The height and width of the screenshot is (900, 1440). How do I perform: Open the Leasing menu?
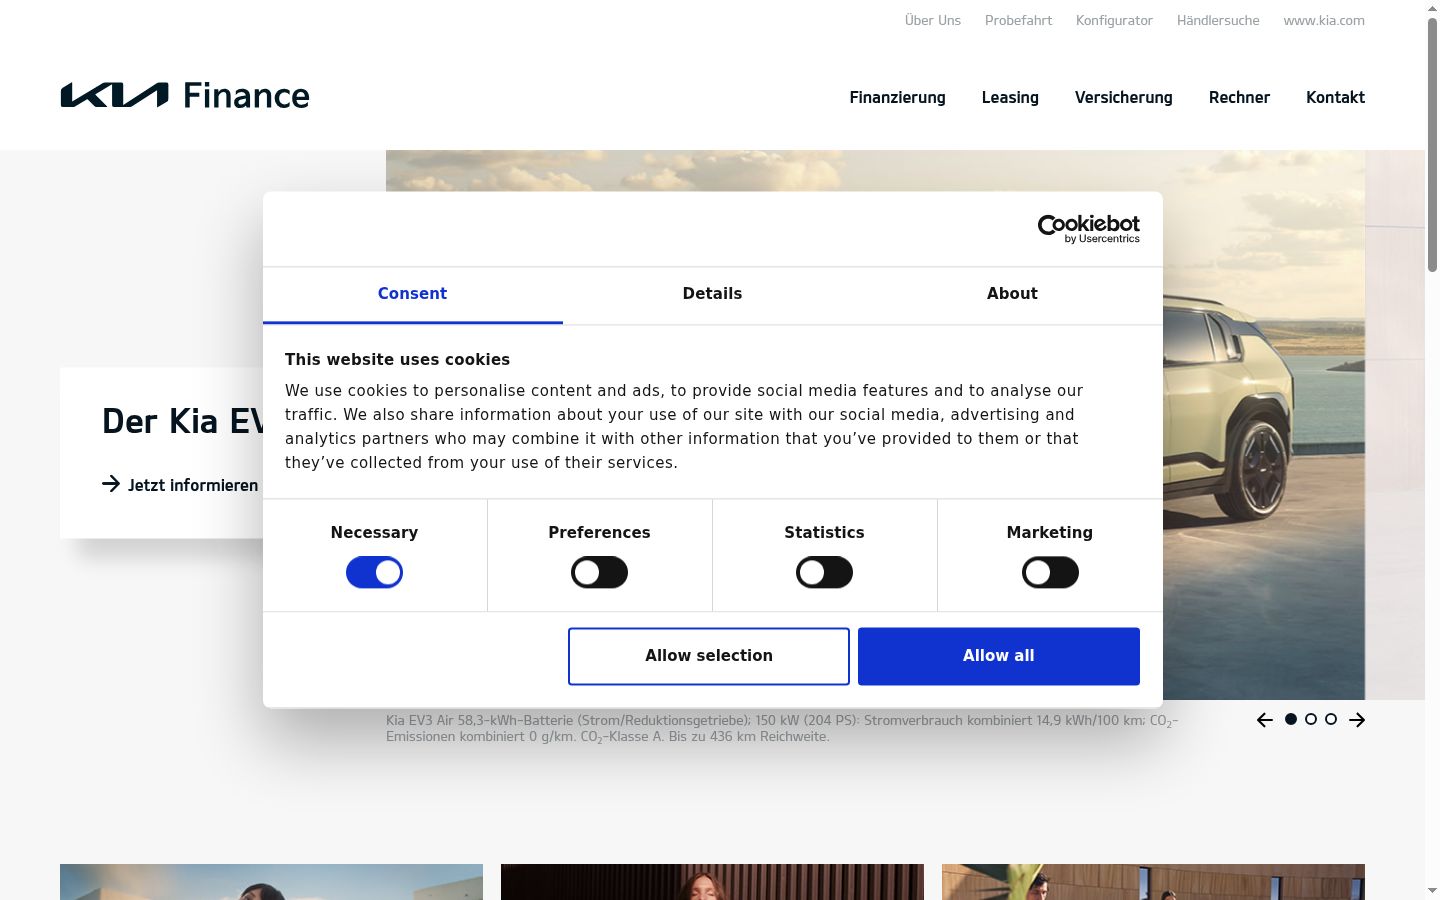[1010, 97]
